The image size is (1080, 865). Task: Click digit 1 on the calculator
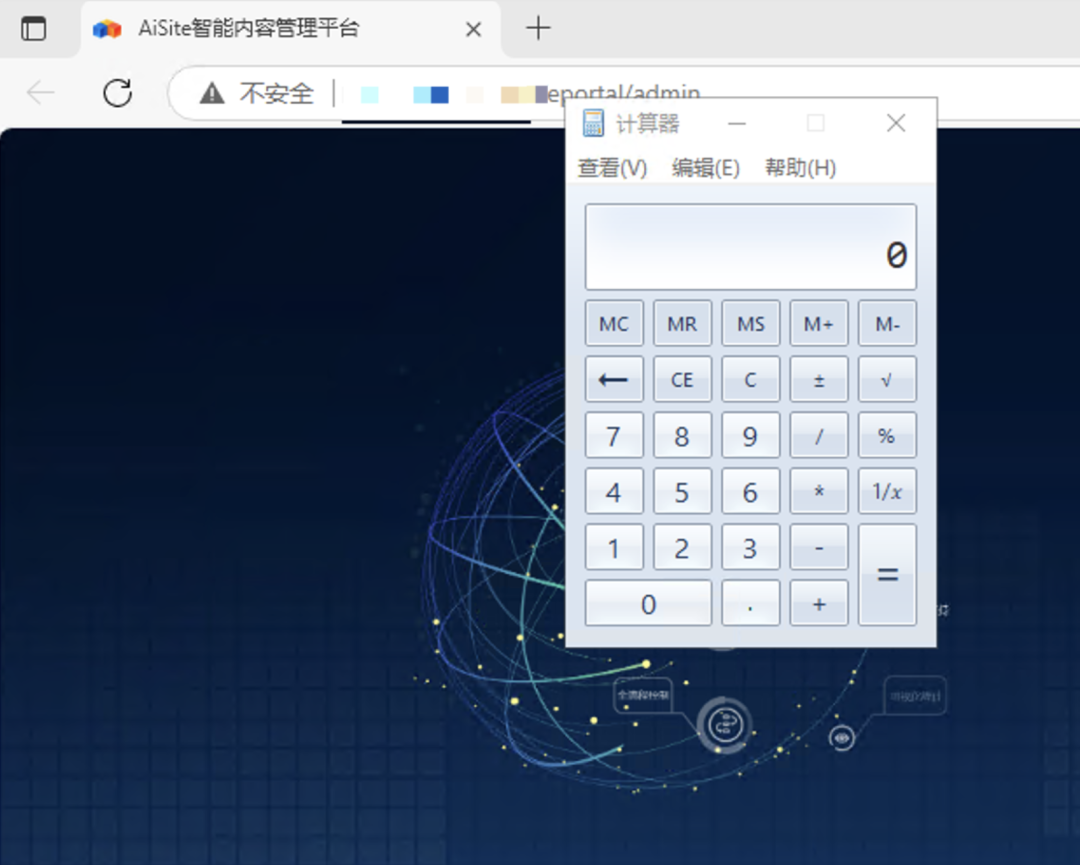pyautogui.click(x=614, y=547)
